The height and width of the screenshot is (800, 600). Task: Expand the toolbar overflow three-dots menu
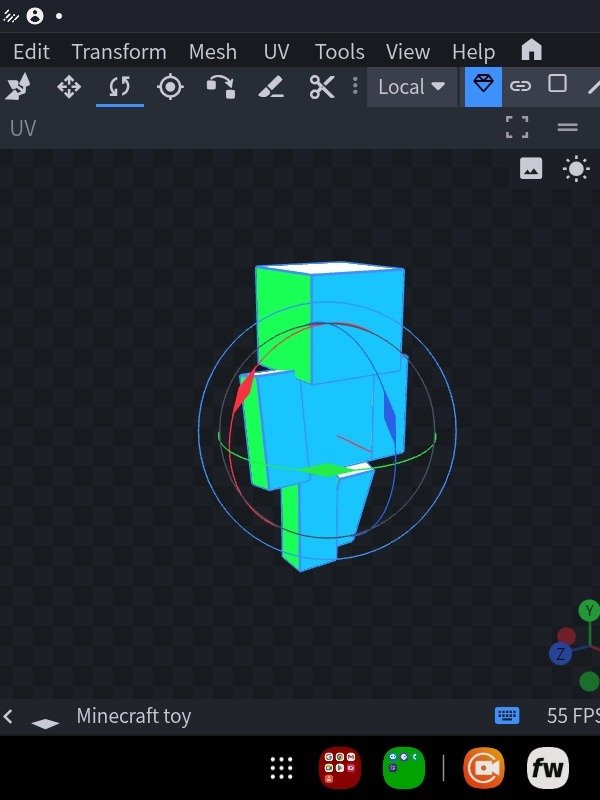(355, 87)
